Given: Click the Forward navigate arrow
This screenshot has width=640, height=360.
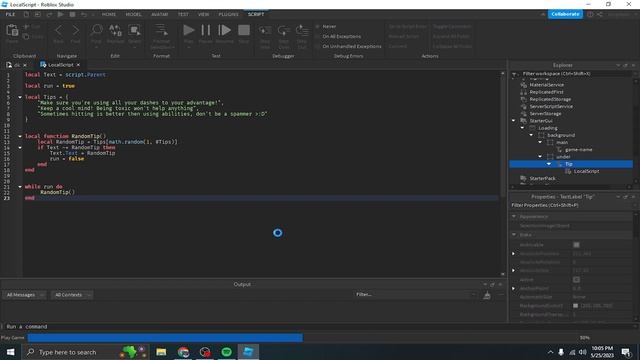Looking at the screenshot, I should 76,31.
